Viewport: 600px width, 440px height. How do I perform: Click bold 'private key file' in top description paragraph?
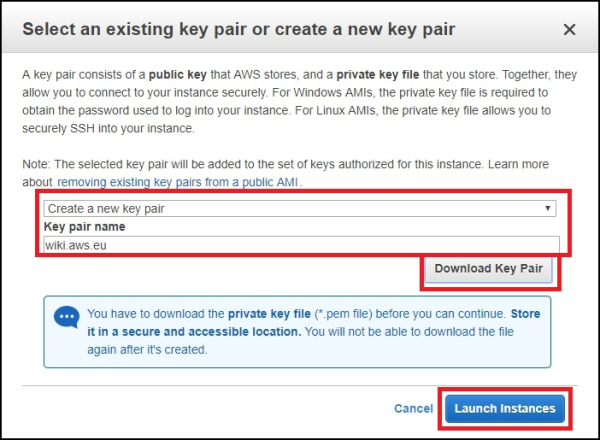tap(378, 75)
